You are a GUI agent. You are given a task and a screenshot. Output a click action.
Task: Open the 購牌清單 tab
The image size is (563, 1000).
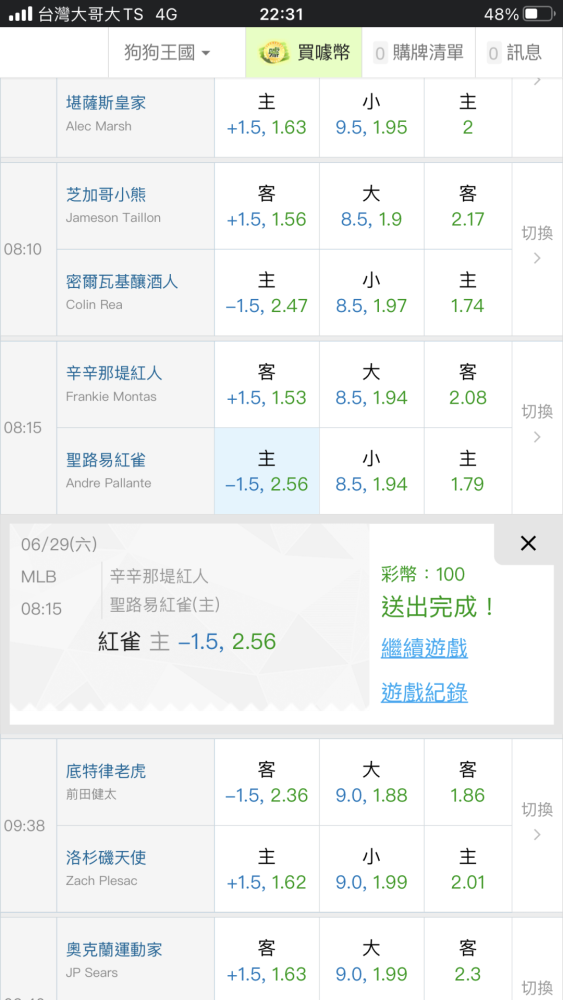coord(418,52)
